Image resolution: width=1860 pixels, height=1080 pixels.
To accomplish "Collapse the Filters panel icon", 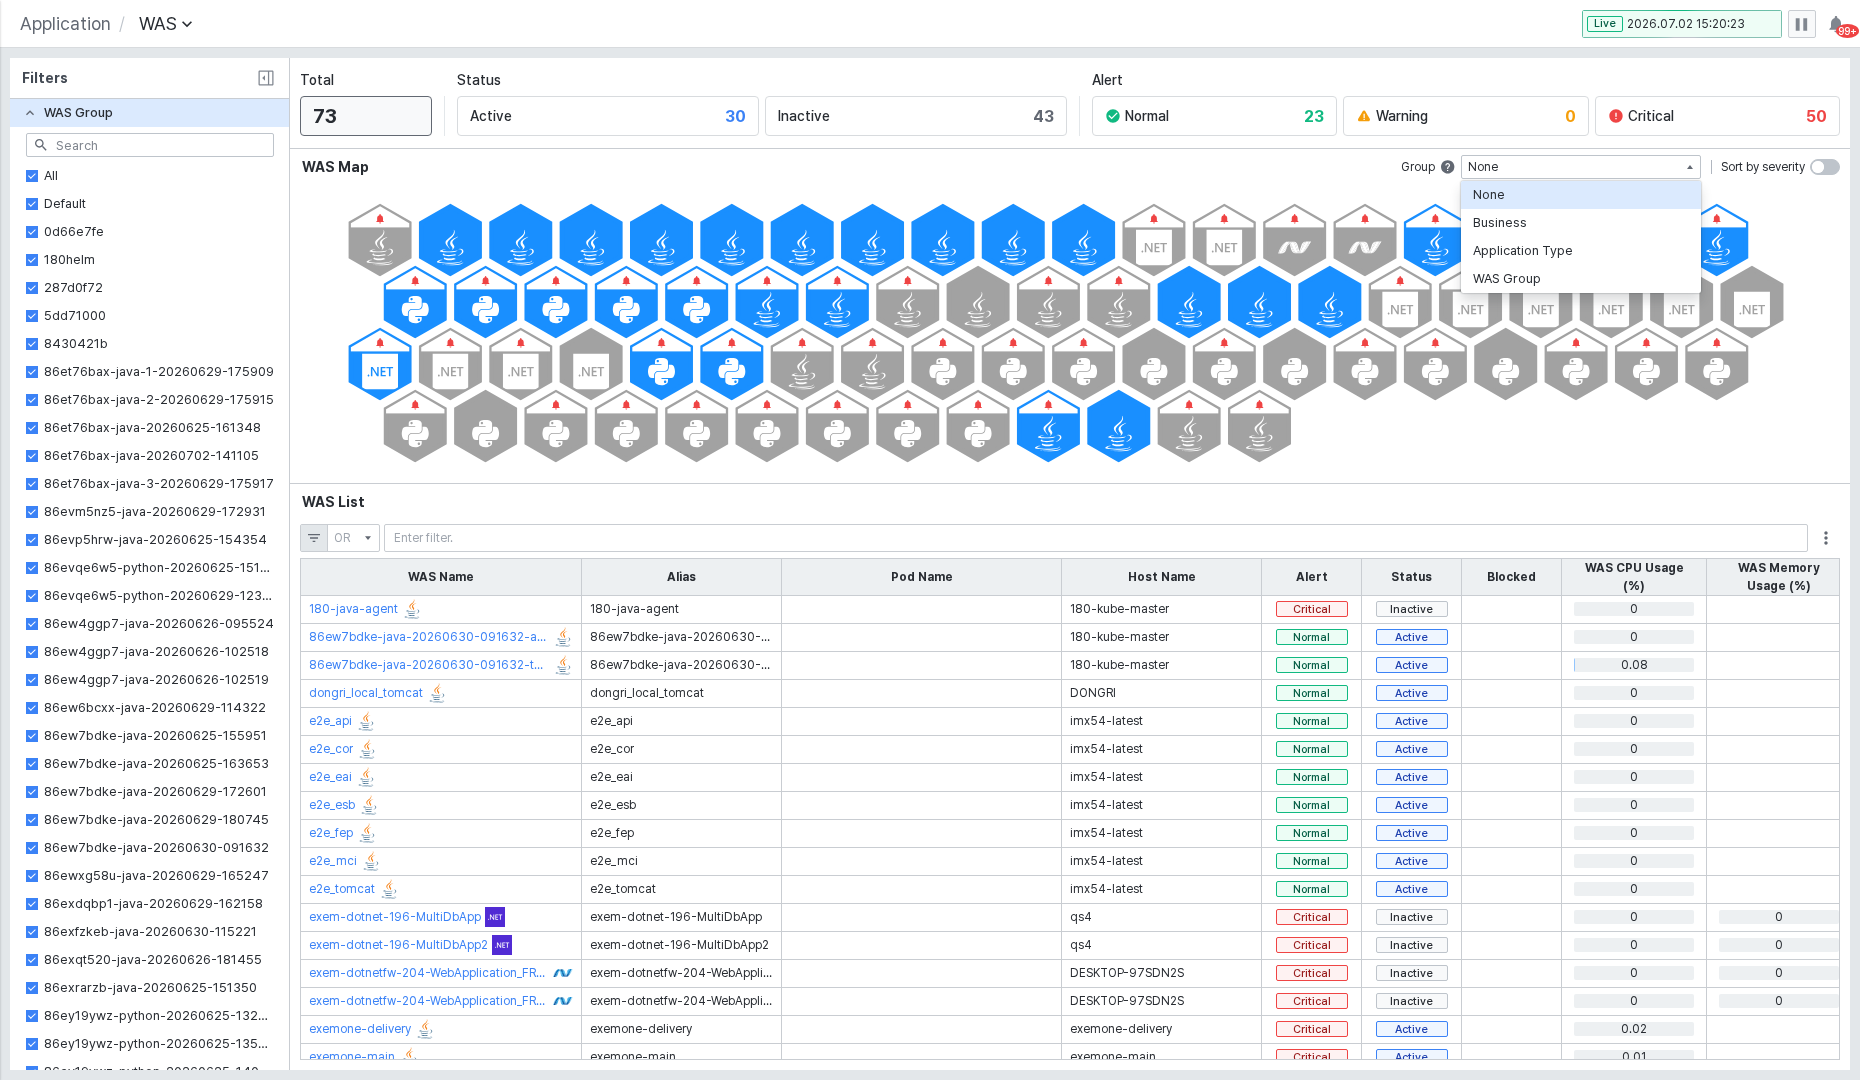I will coord(266,78).
